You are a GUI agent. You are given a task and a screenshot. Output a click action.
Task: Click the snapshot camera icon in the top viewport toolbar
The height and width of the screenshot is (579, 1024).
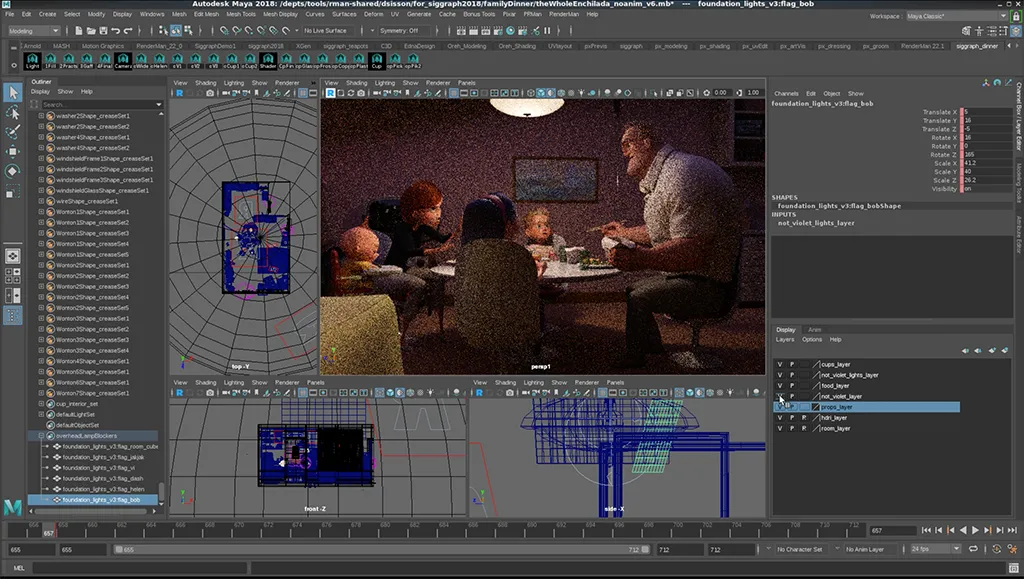pos(210,92)
